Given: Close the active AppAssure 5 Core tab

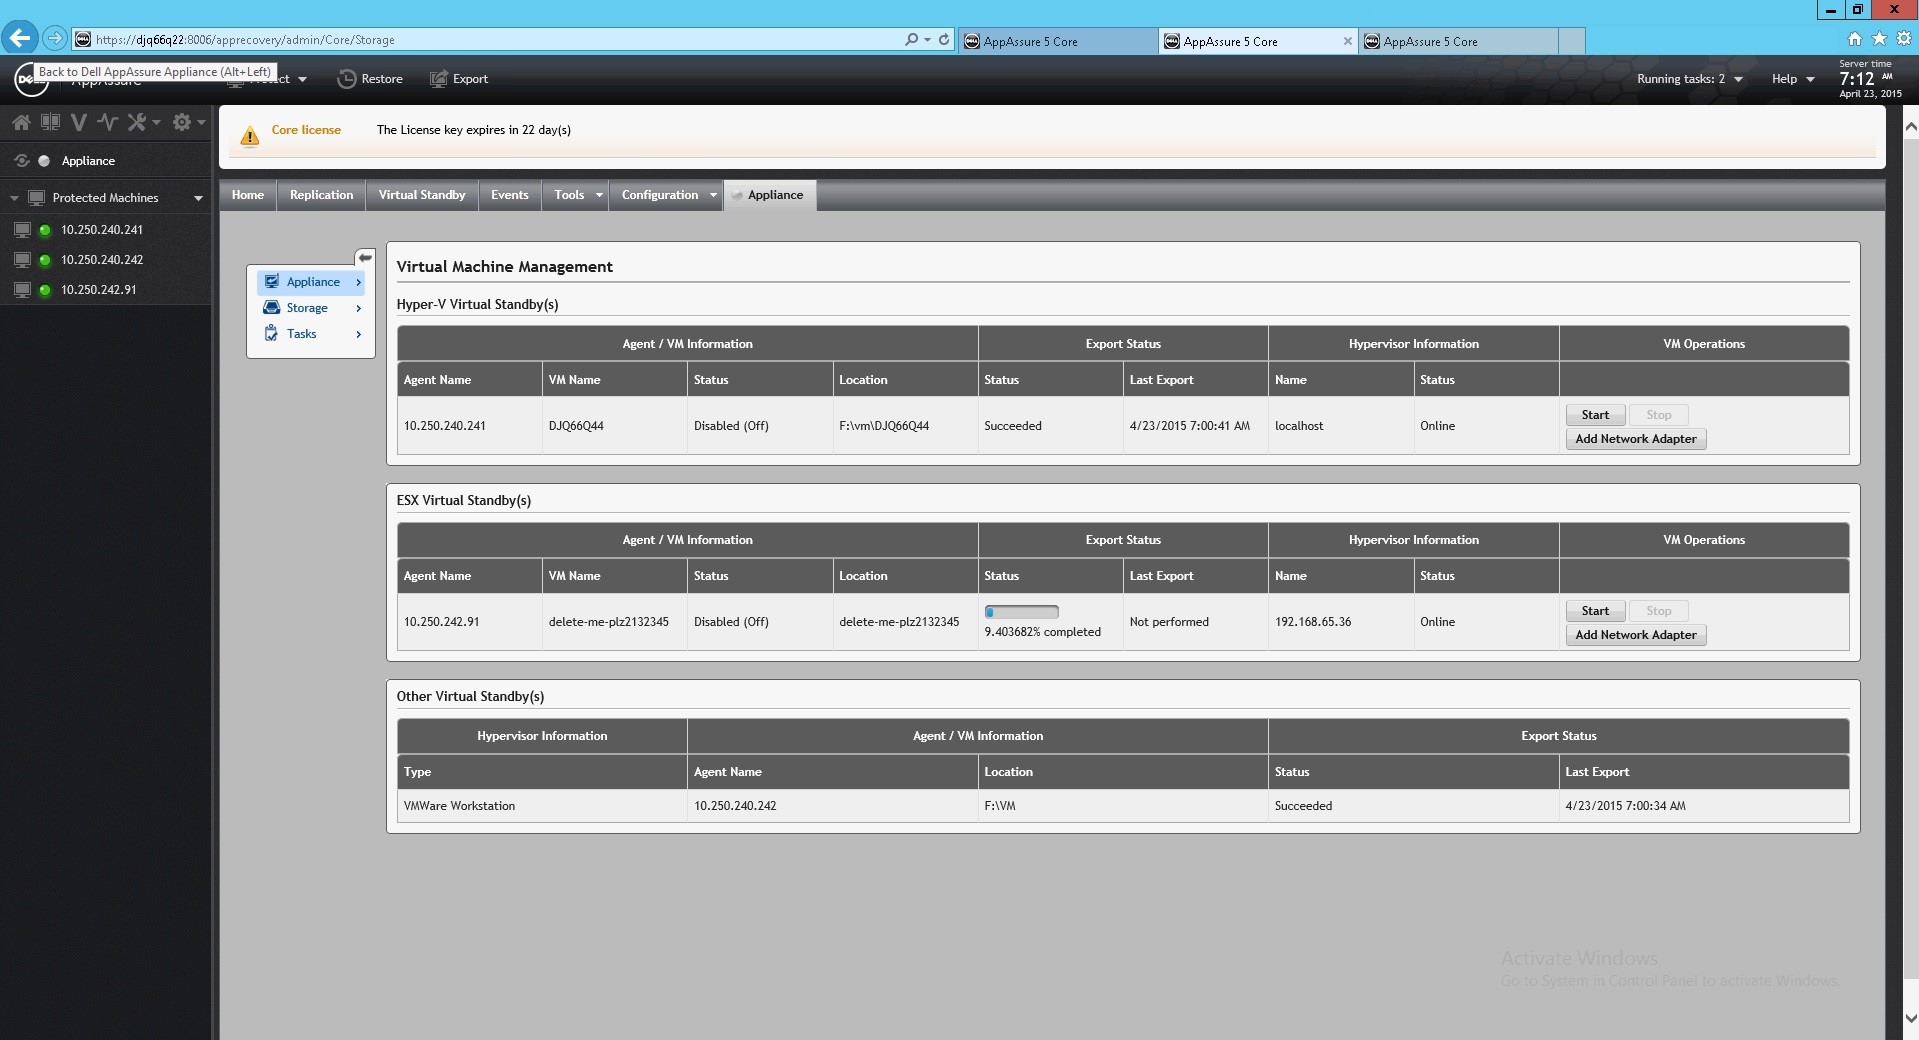Looking at the screenshot, I should 1347,41.
